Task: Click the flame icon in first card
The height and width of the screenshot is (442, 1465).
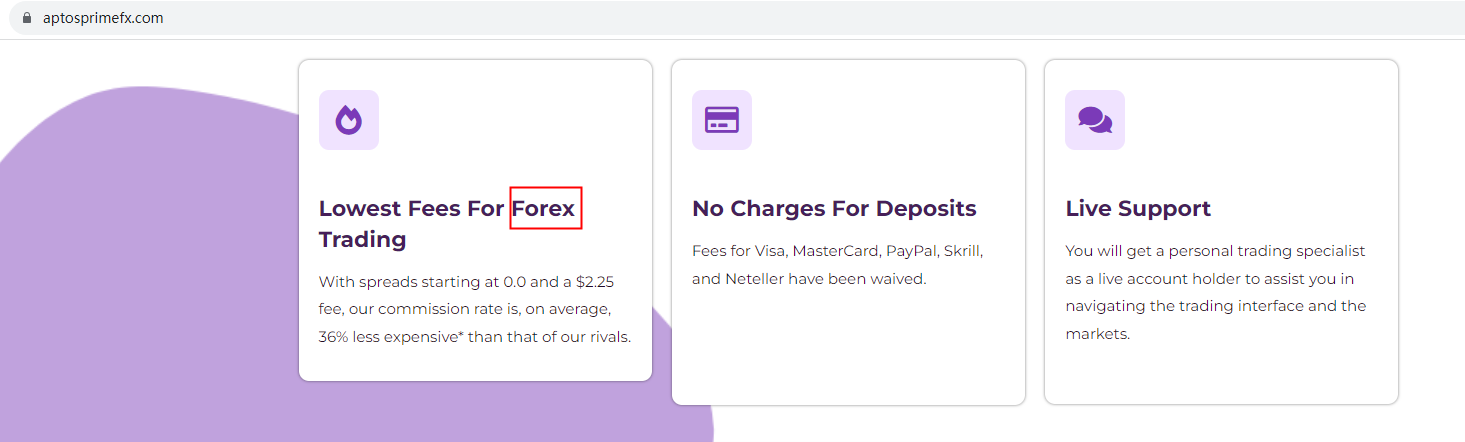Action: 348,120
